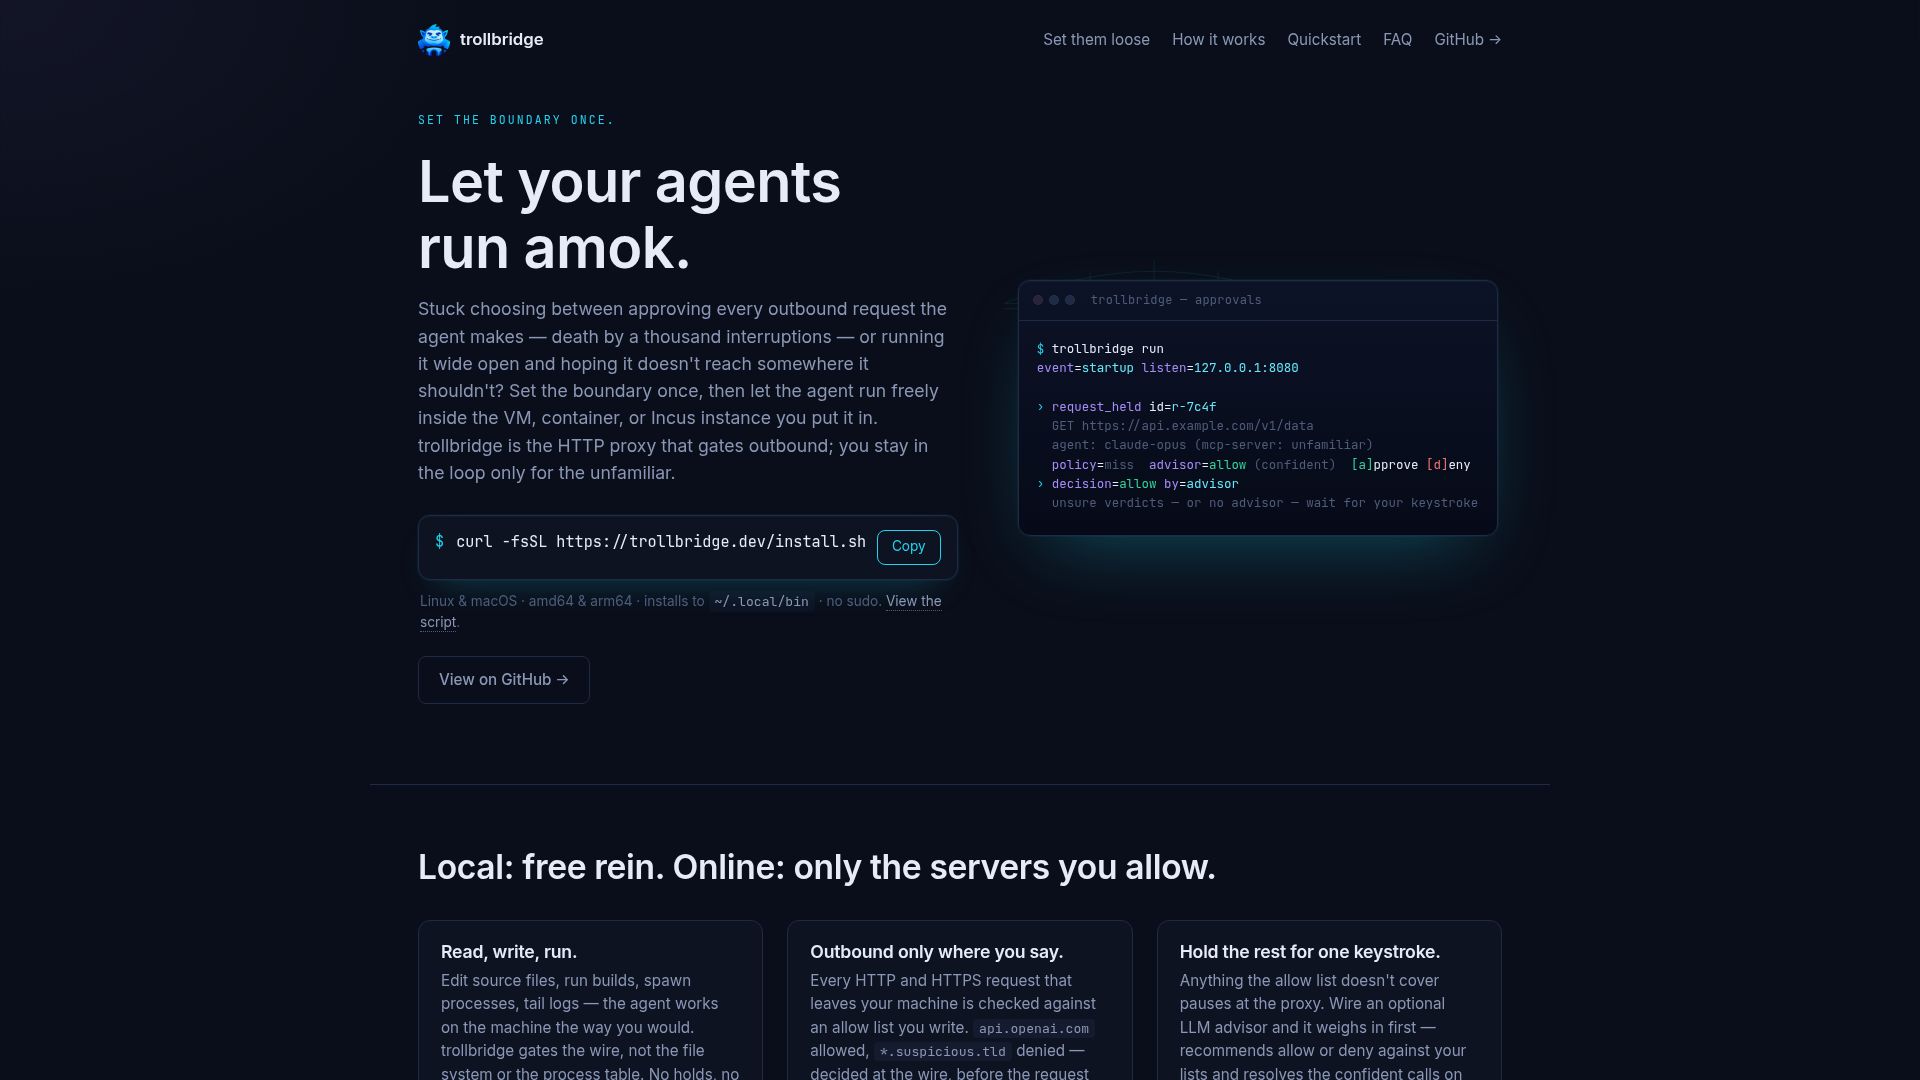
Task: Click trollbridge — approvals terminal title
Action: (x=1175, y=300)
